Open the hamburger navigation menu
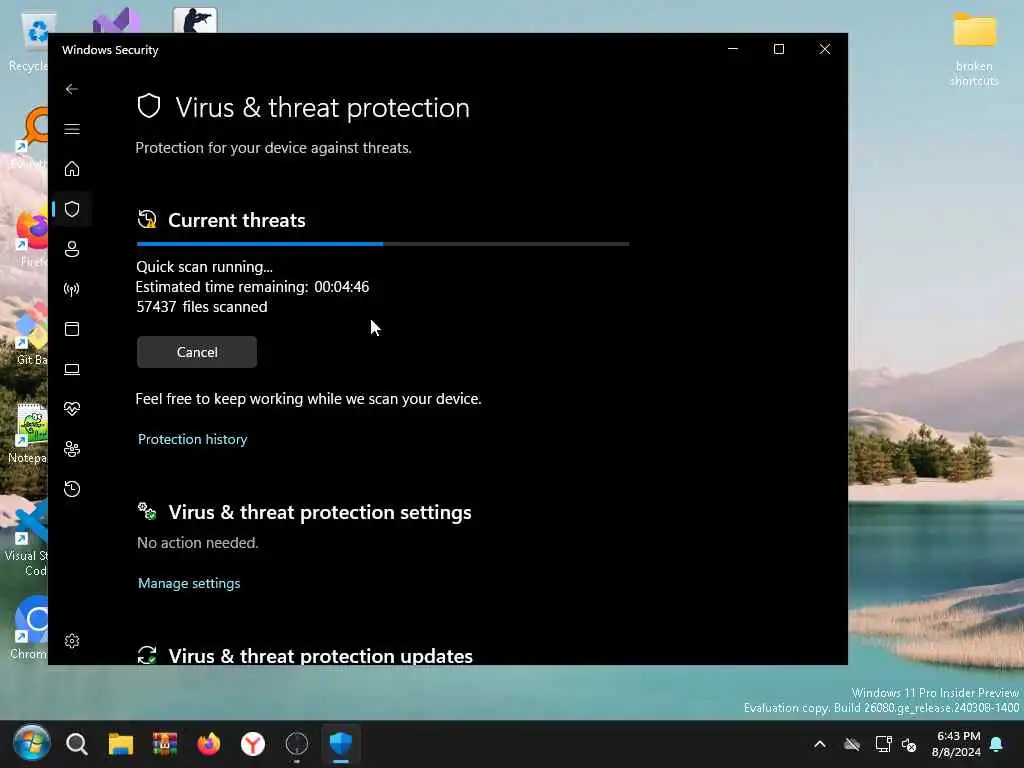 [x=72, y=129]
